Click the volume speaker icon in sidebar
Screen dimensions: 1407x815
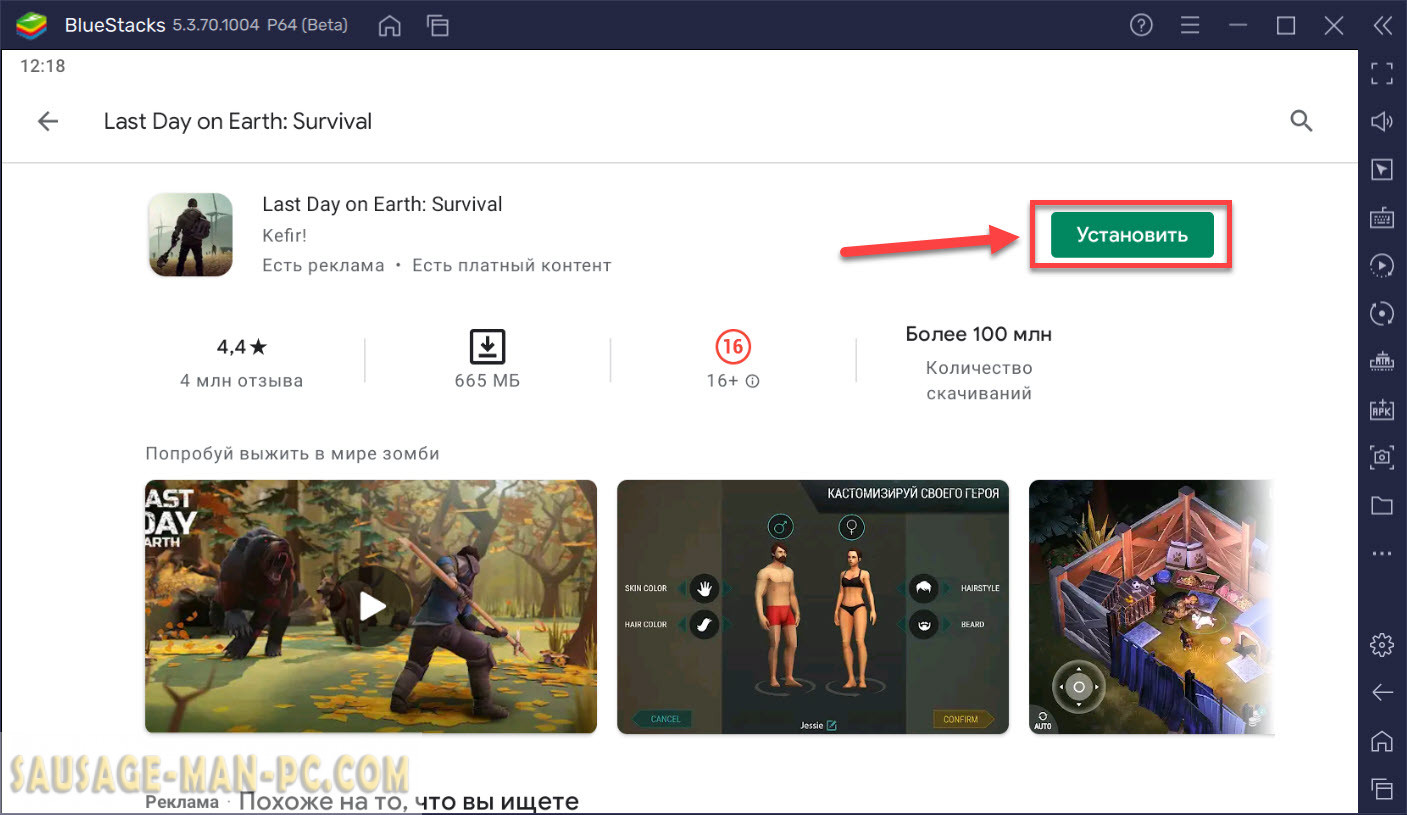tap(1382, 121)
